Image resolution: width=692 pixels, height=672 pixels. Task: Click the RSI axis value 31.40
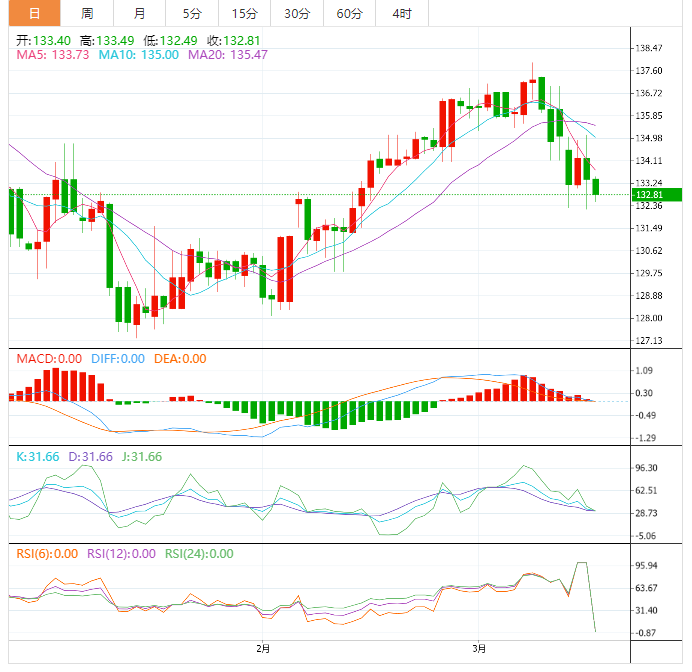point(646,611)
